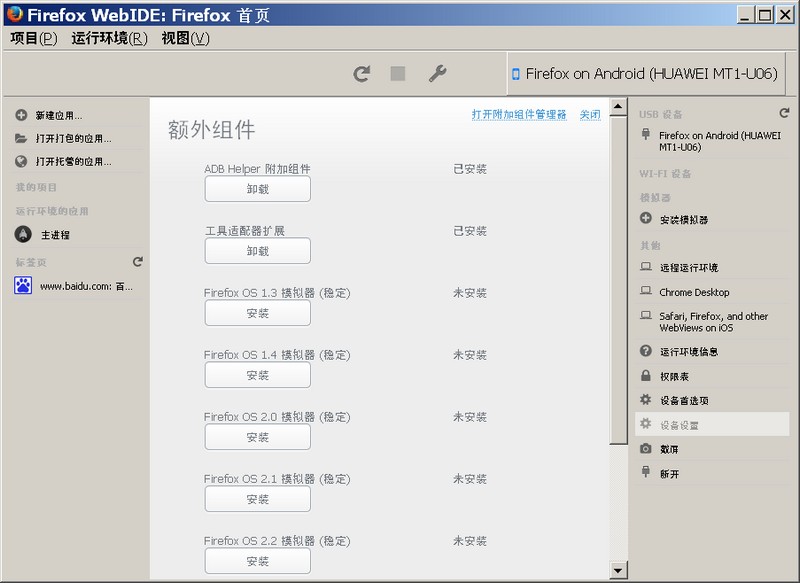Screen dimensions: 800x583
Task: Click the 远程运行环境 label
Action: 689,268
